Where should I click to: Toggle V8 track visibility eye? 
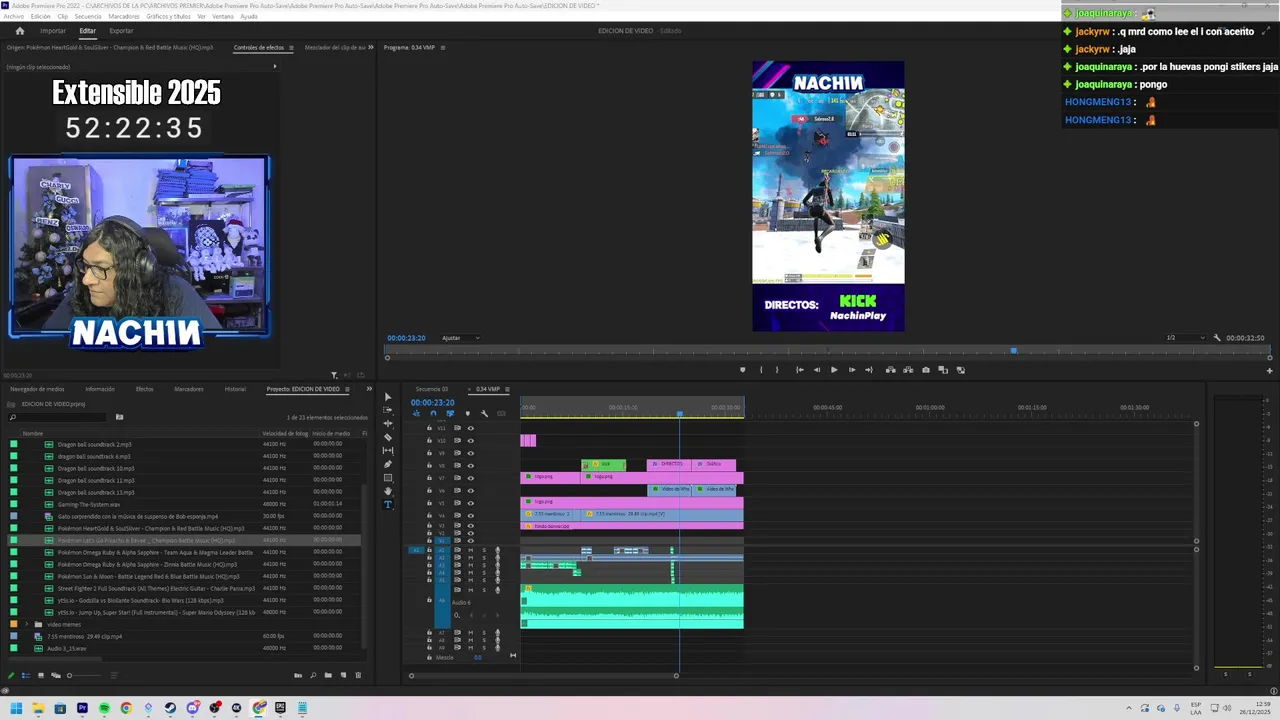pyautogui.click(x=471, y=466)
